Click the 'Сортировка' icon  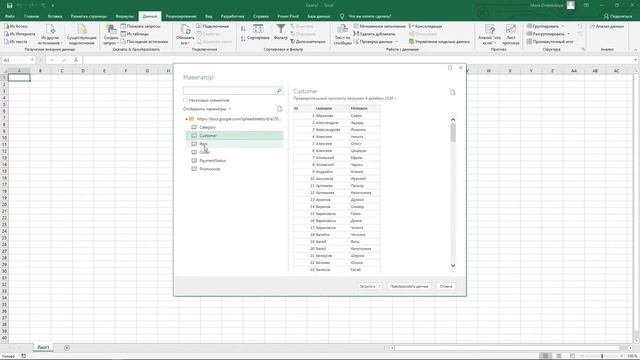coord(258,32)
